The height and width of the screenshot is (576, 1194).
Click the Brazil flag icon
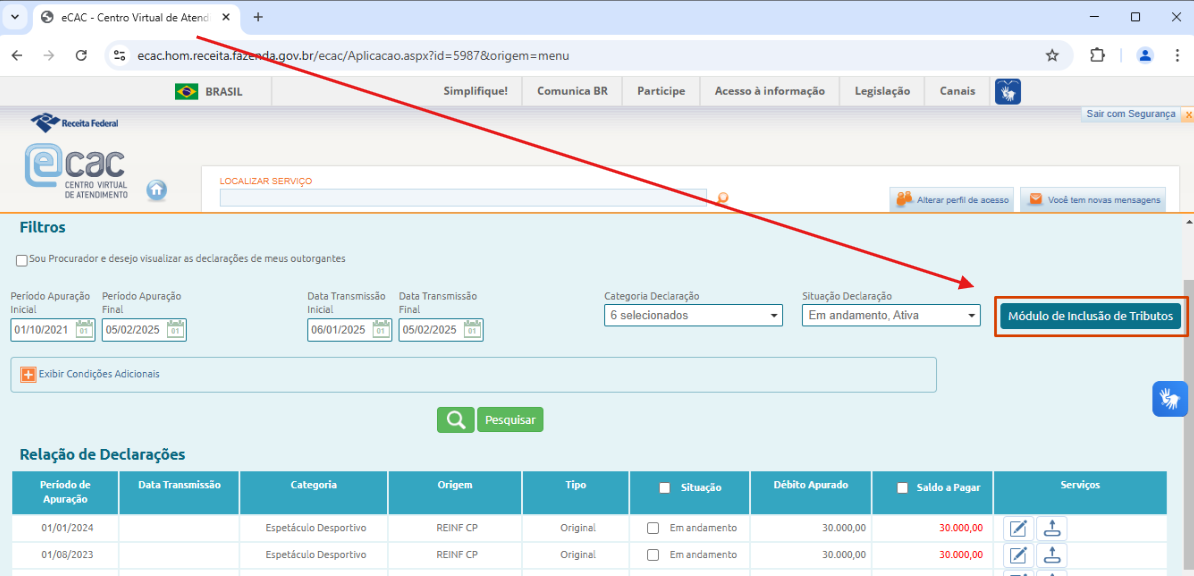(186, 91)
